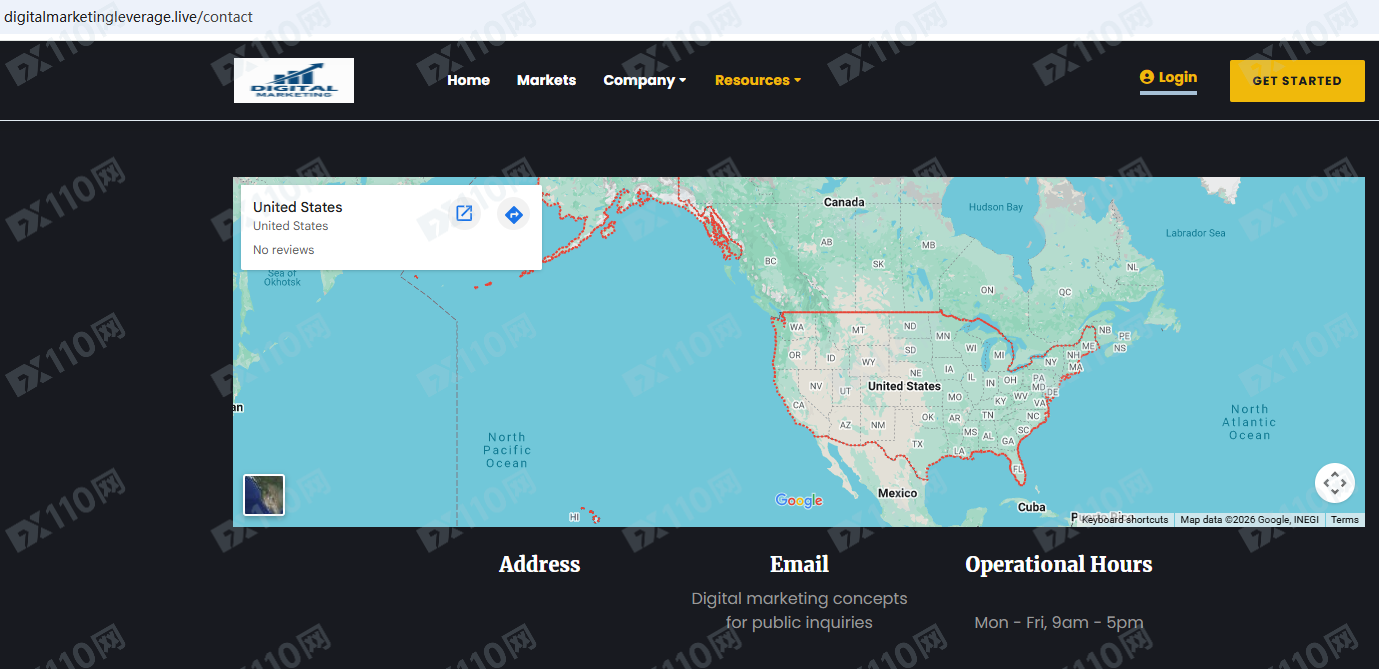Screen dimensions: 1379x669
Task: Click the Labrador Sea map label
Action: [1195, 233]
